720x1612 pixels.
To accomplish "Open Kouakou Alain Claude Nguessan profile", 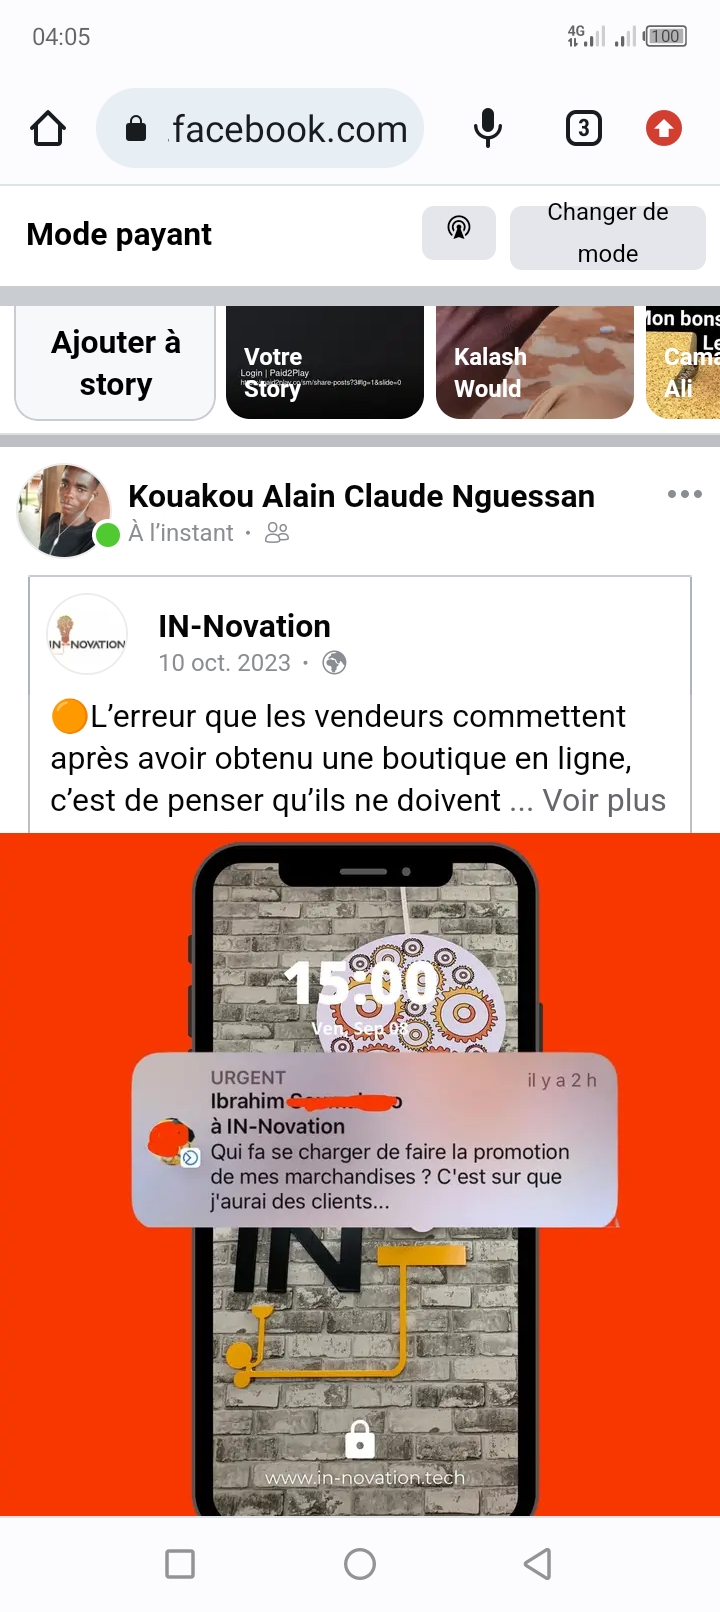I will coord(361,496).
